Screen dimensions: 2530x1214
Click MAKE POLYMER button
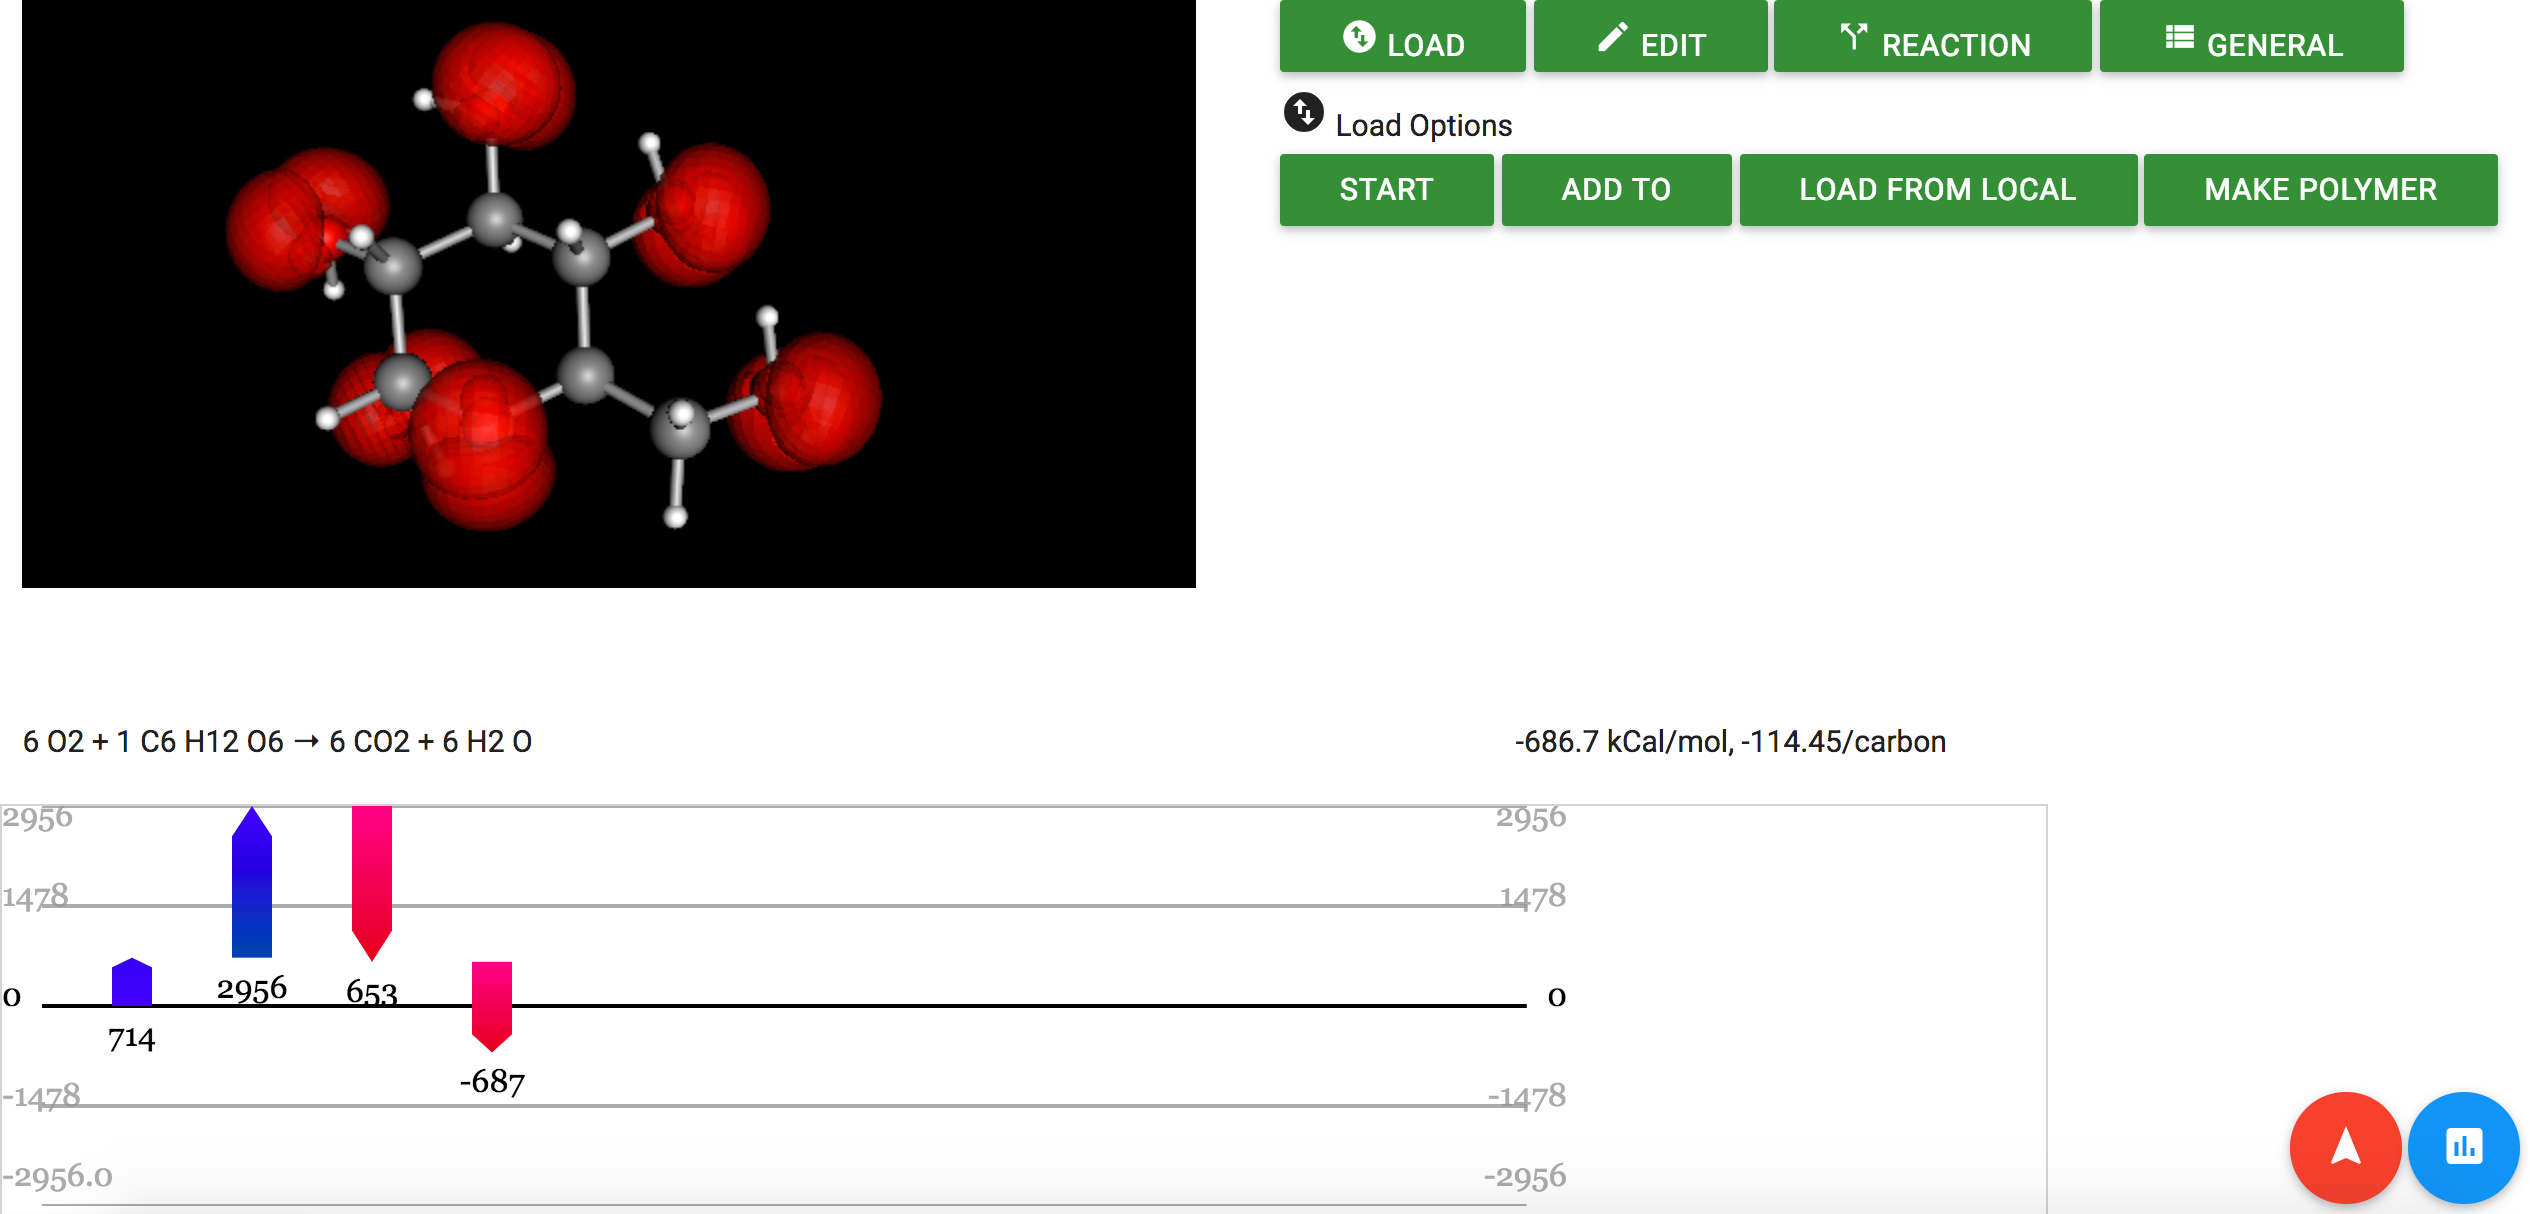pyautogui.click(x=2320, y=189)
